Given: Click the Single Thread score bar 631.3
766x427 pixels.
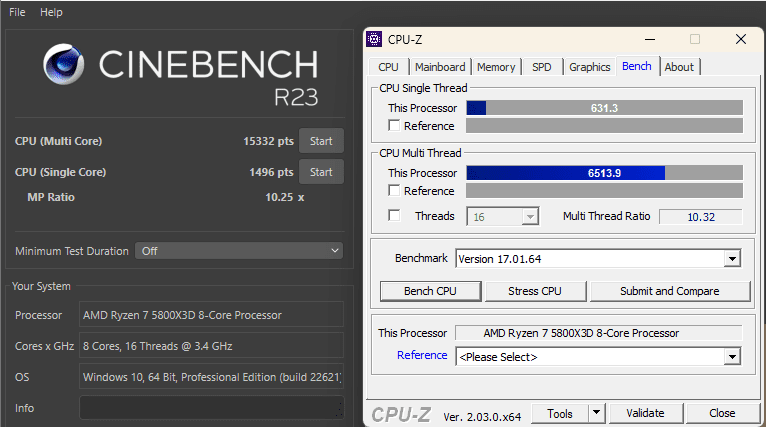Looking at the screenshot, I should [604, 107].
